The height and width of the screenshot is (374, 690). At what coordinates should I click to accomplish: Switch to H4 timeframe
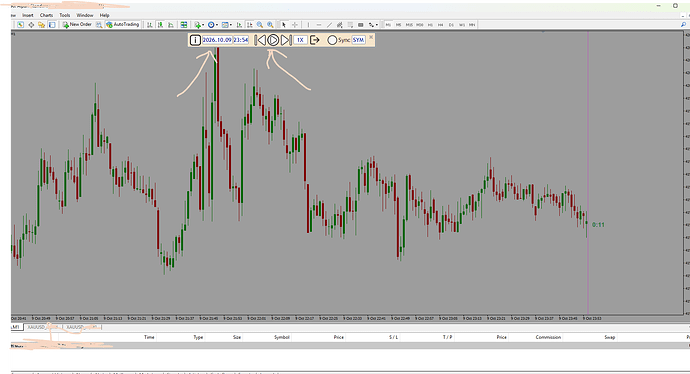(x=440, y=25)
